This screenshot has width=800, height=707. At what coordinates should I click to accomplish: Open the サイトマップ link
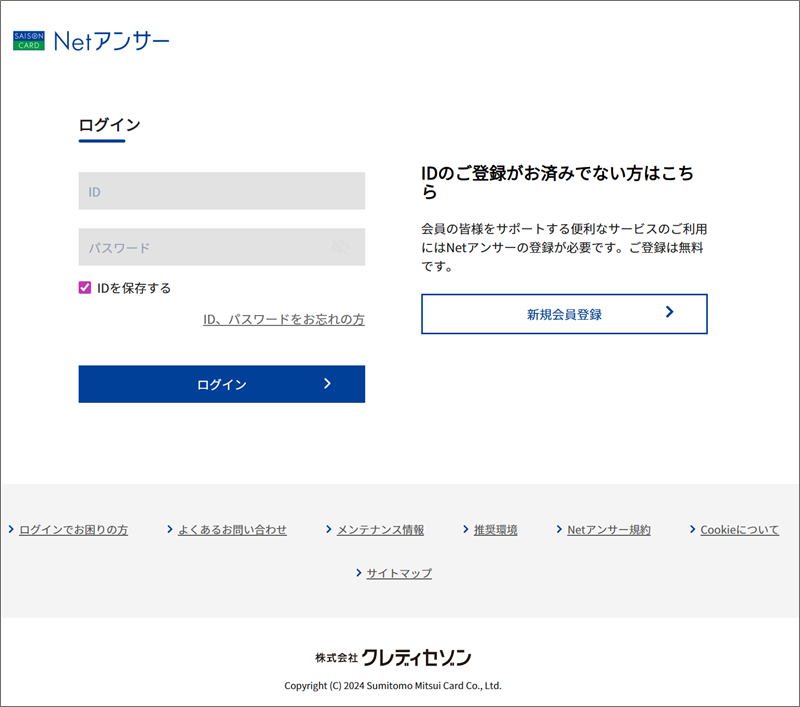tap(399, 573)
